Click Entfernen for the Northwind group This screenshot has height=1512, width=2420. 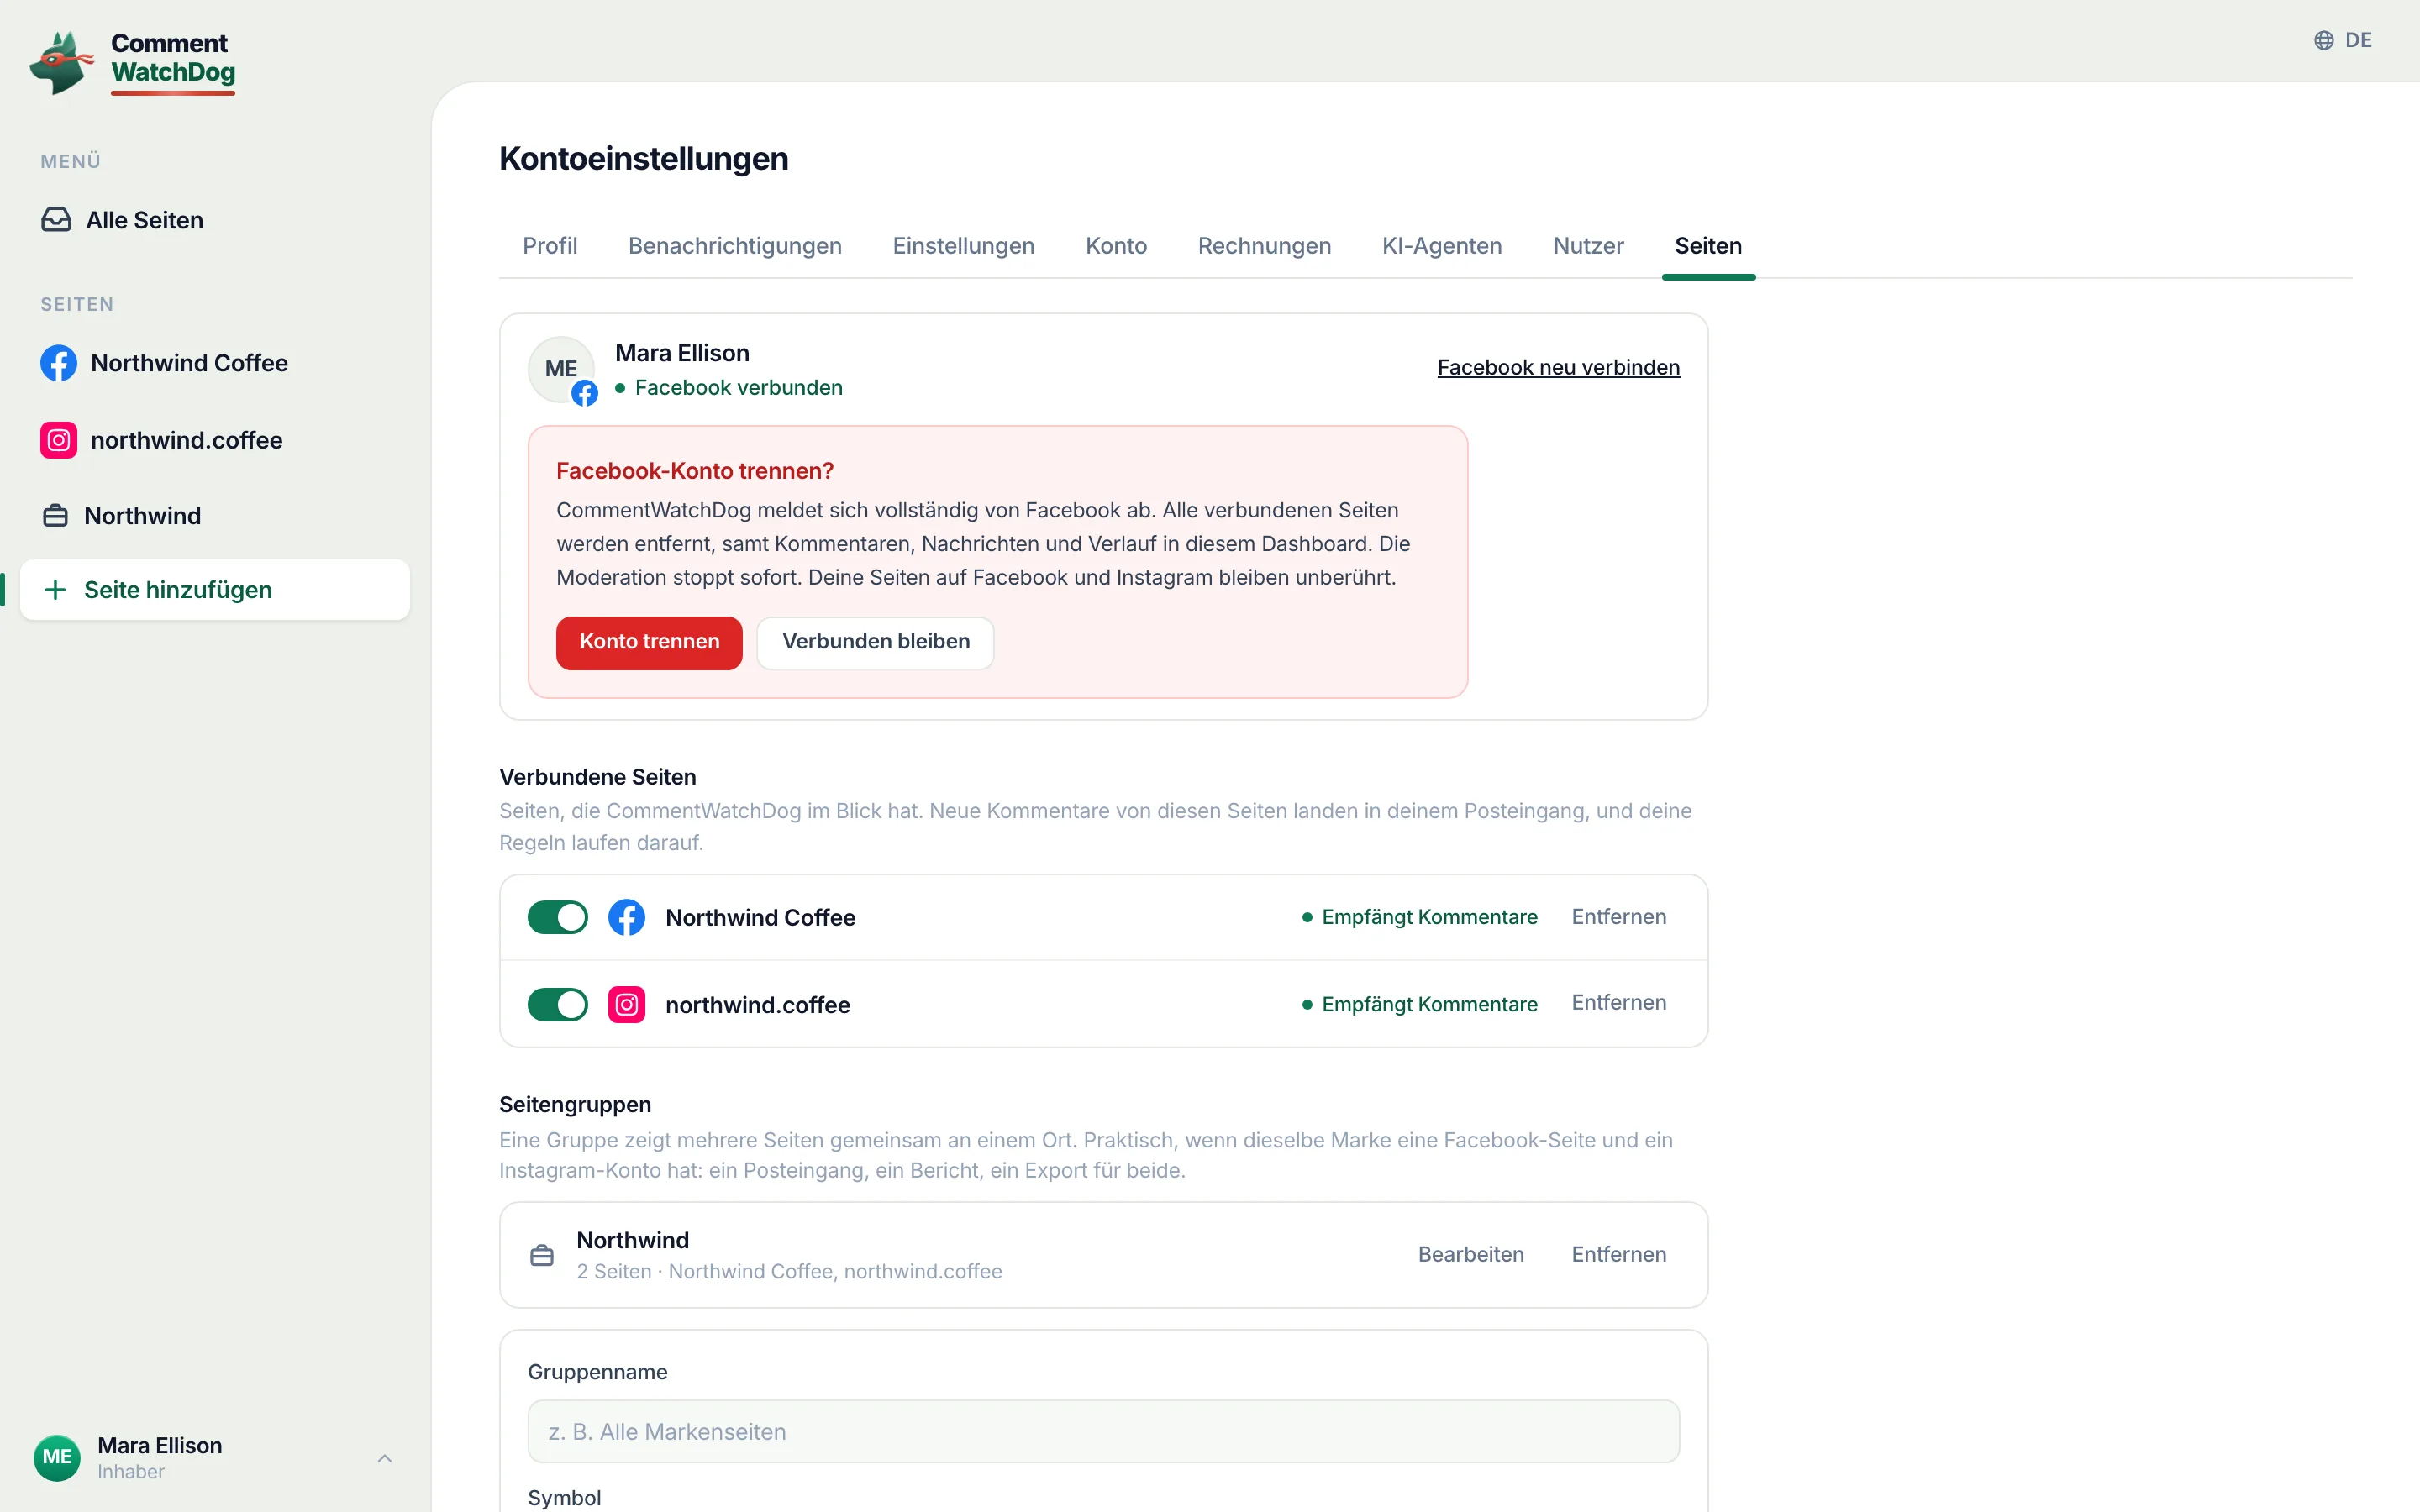(1618, 1255)
